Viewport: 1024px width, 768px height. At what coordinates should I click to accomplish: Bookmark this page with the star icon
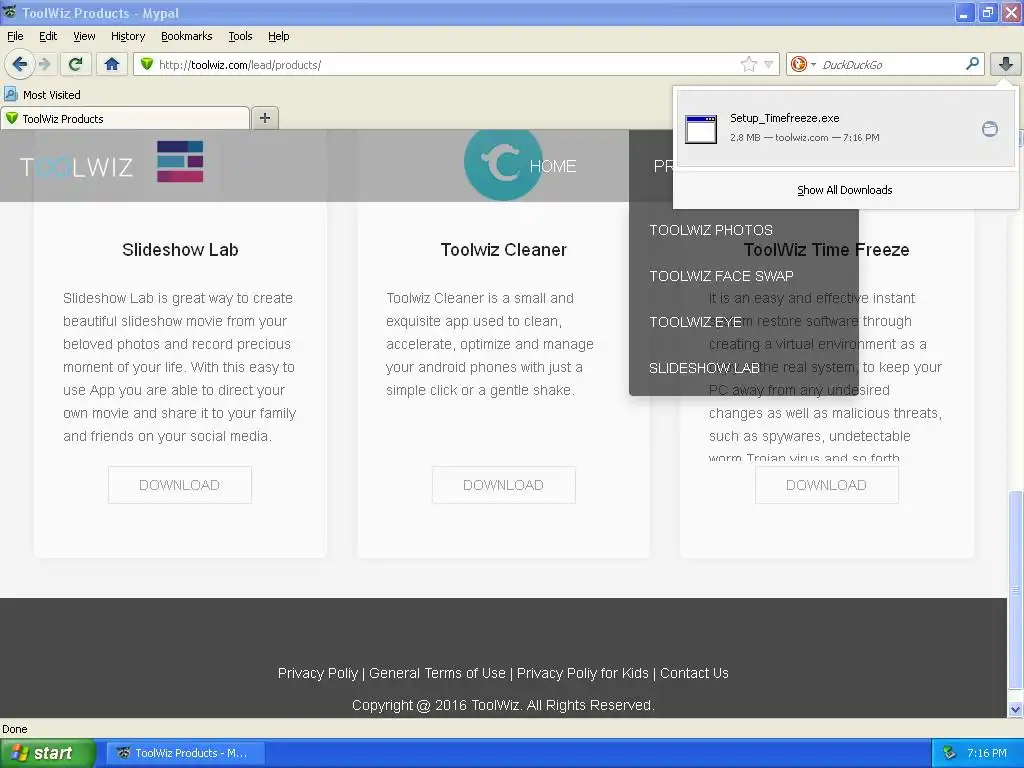coord(748,64)
